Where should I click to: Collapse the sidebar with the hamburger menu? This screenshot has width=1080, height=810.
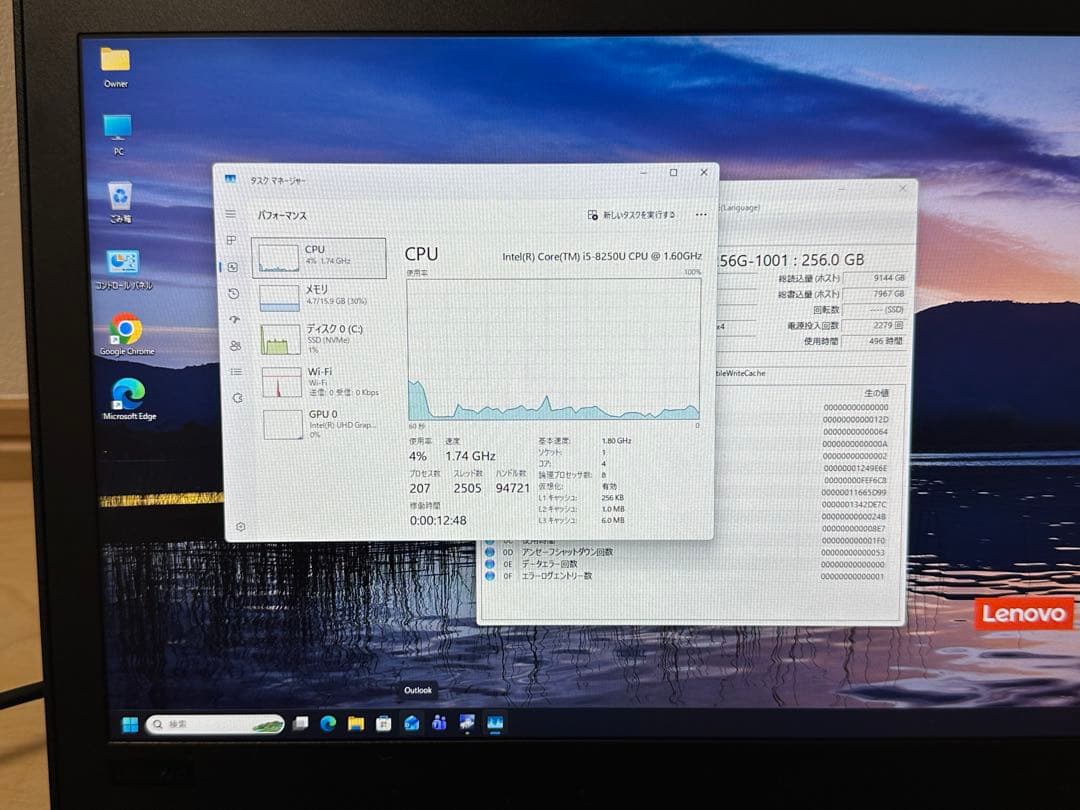click(230, 212)
